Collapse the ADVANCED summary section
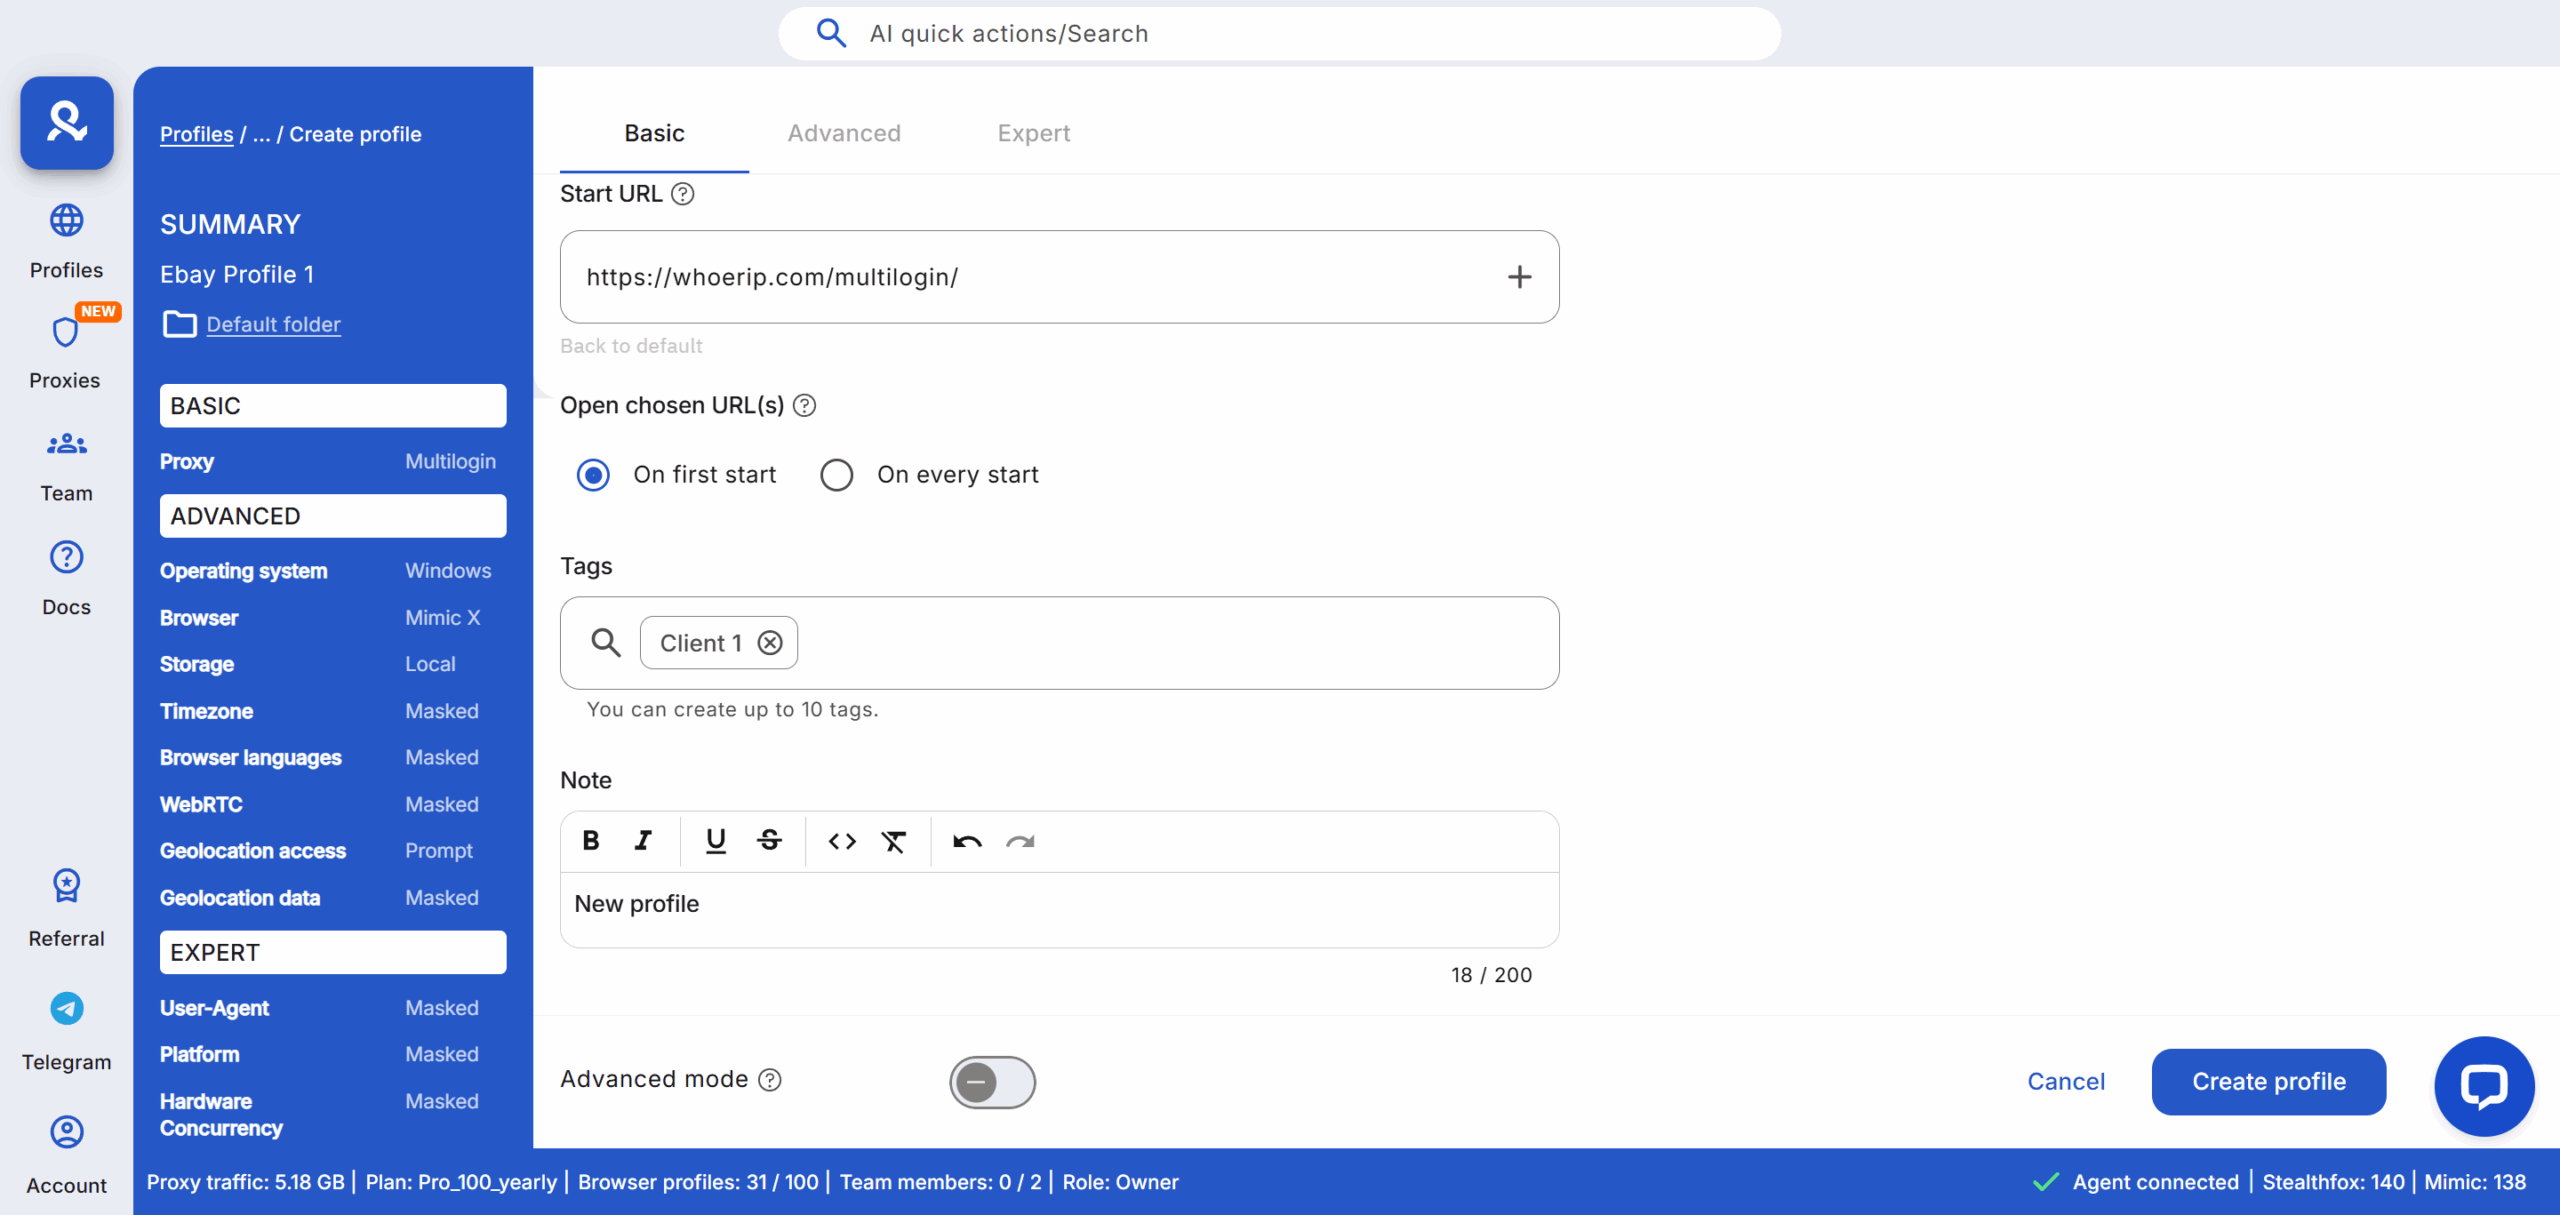This screenshot has height=1215, width=2560. 333,516
